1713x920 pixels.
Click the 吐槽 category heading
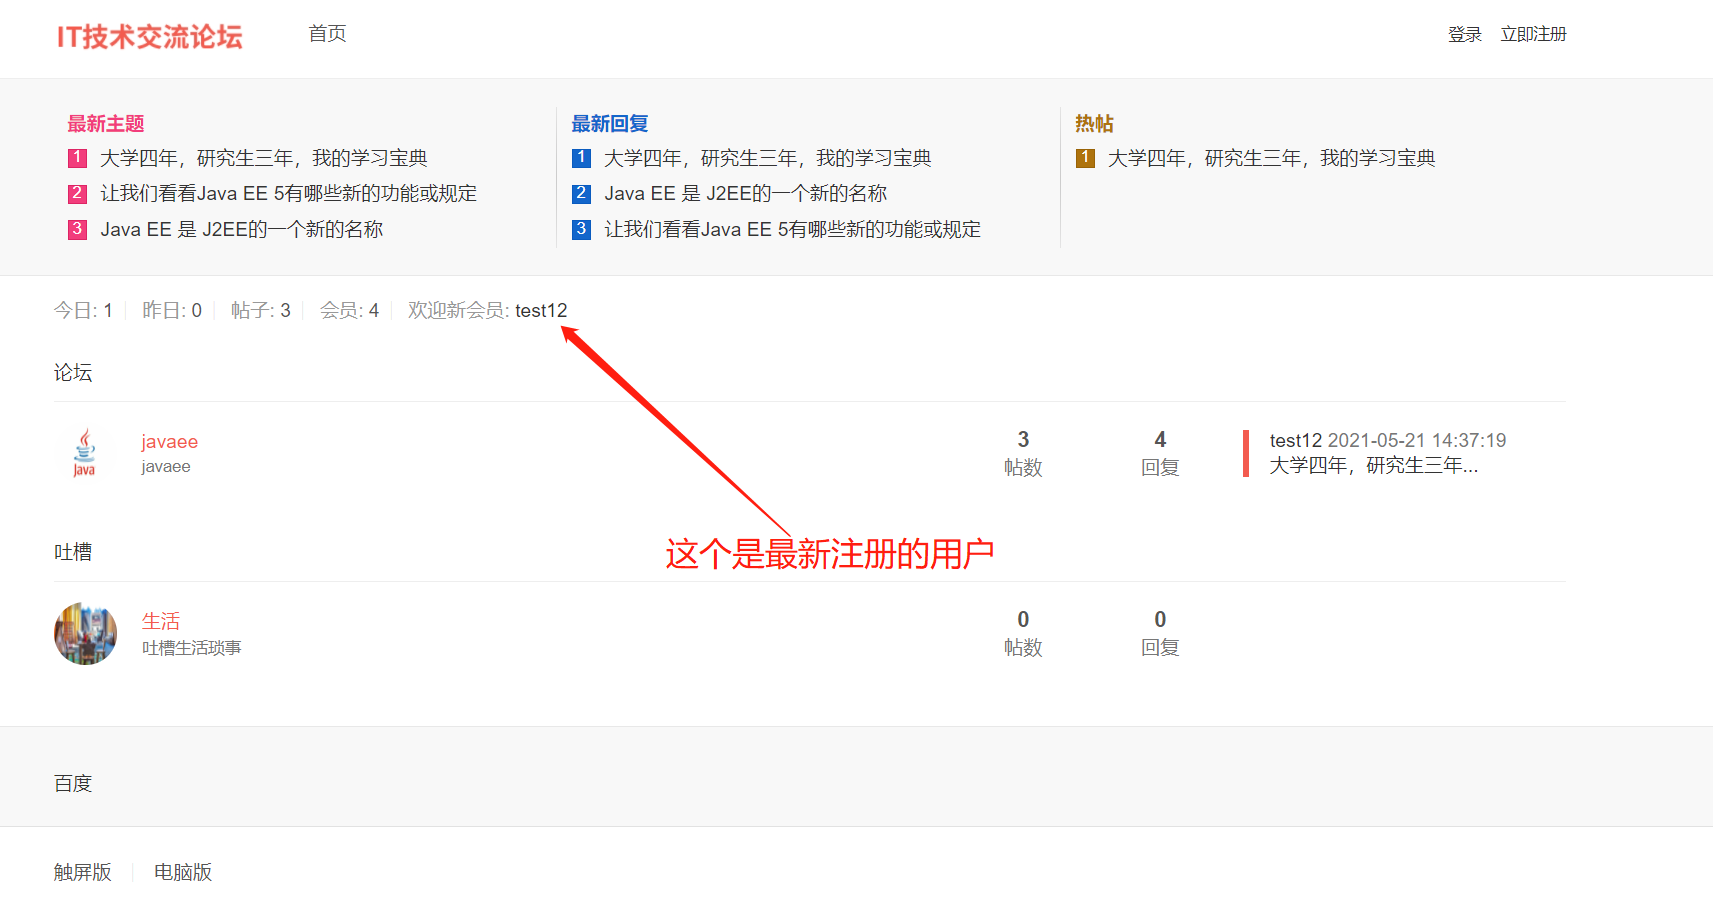point(73,552)
